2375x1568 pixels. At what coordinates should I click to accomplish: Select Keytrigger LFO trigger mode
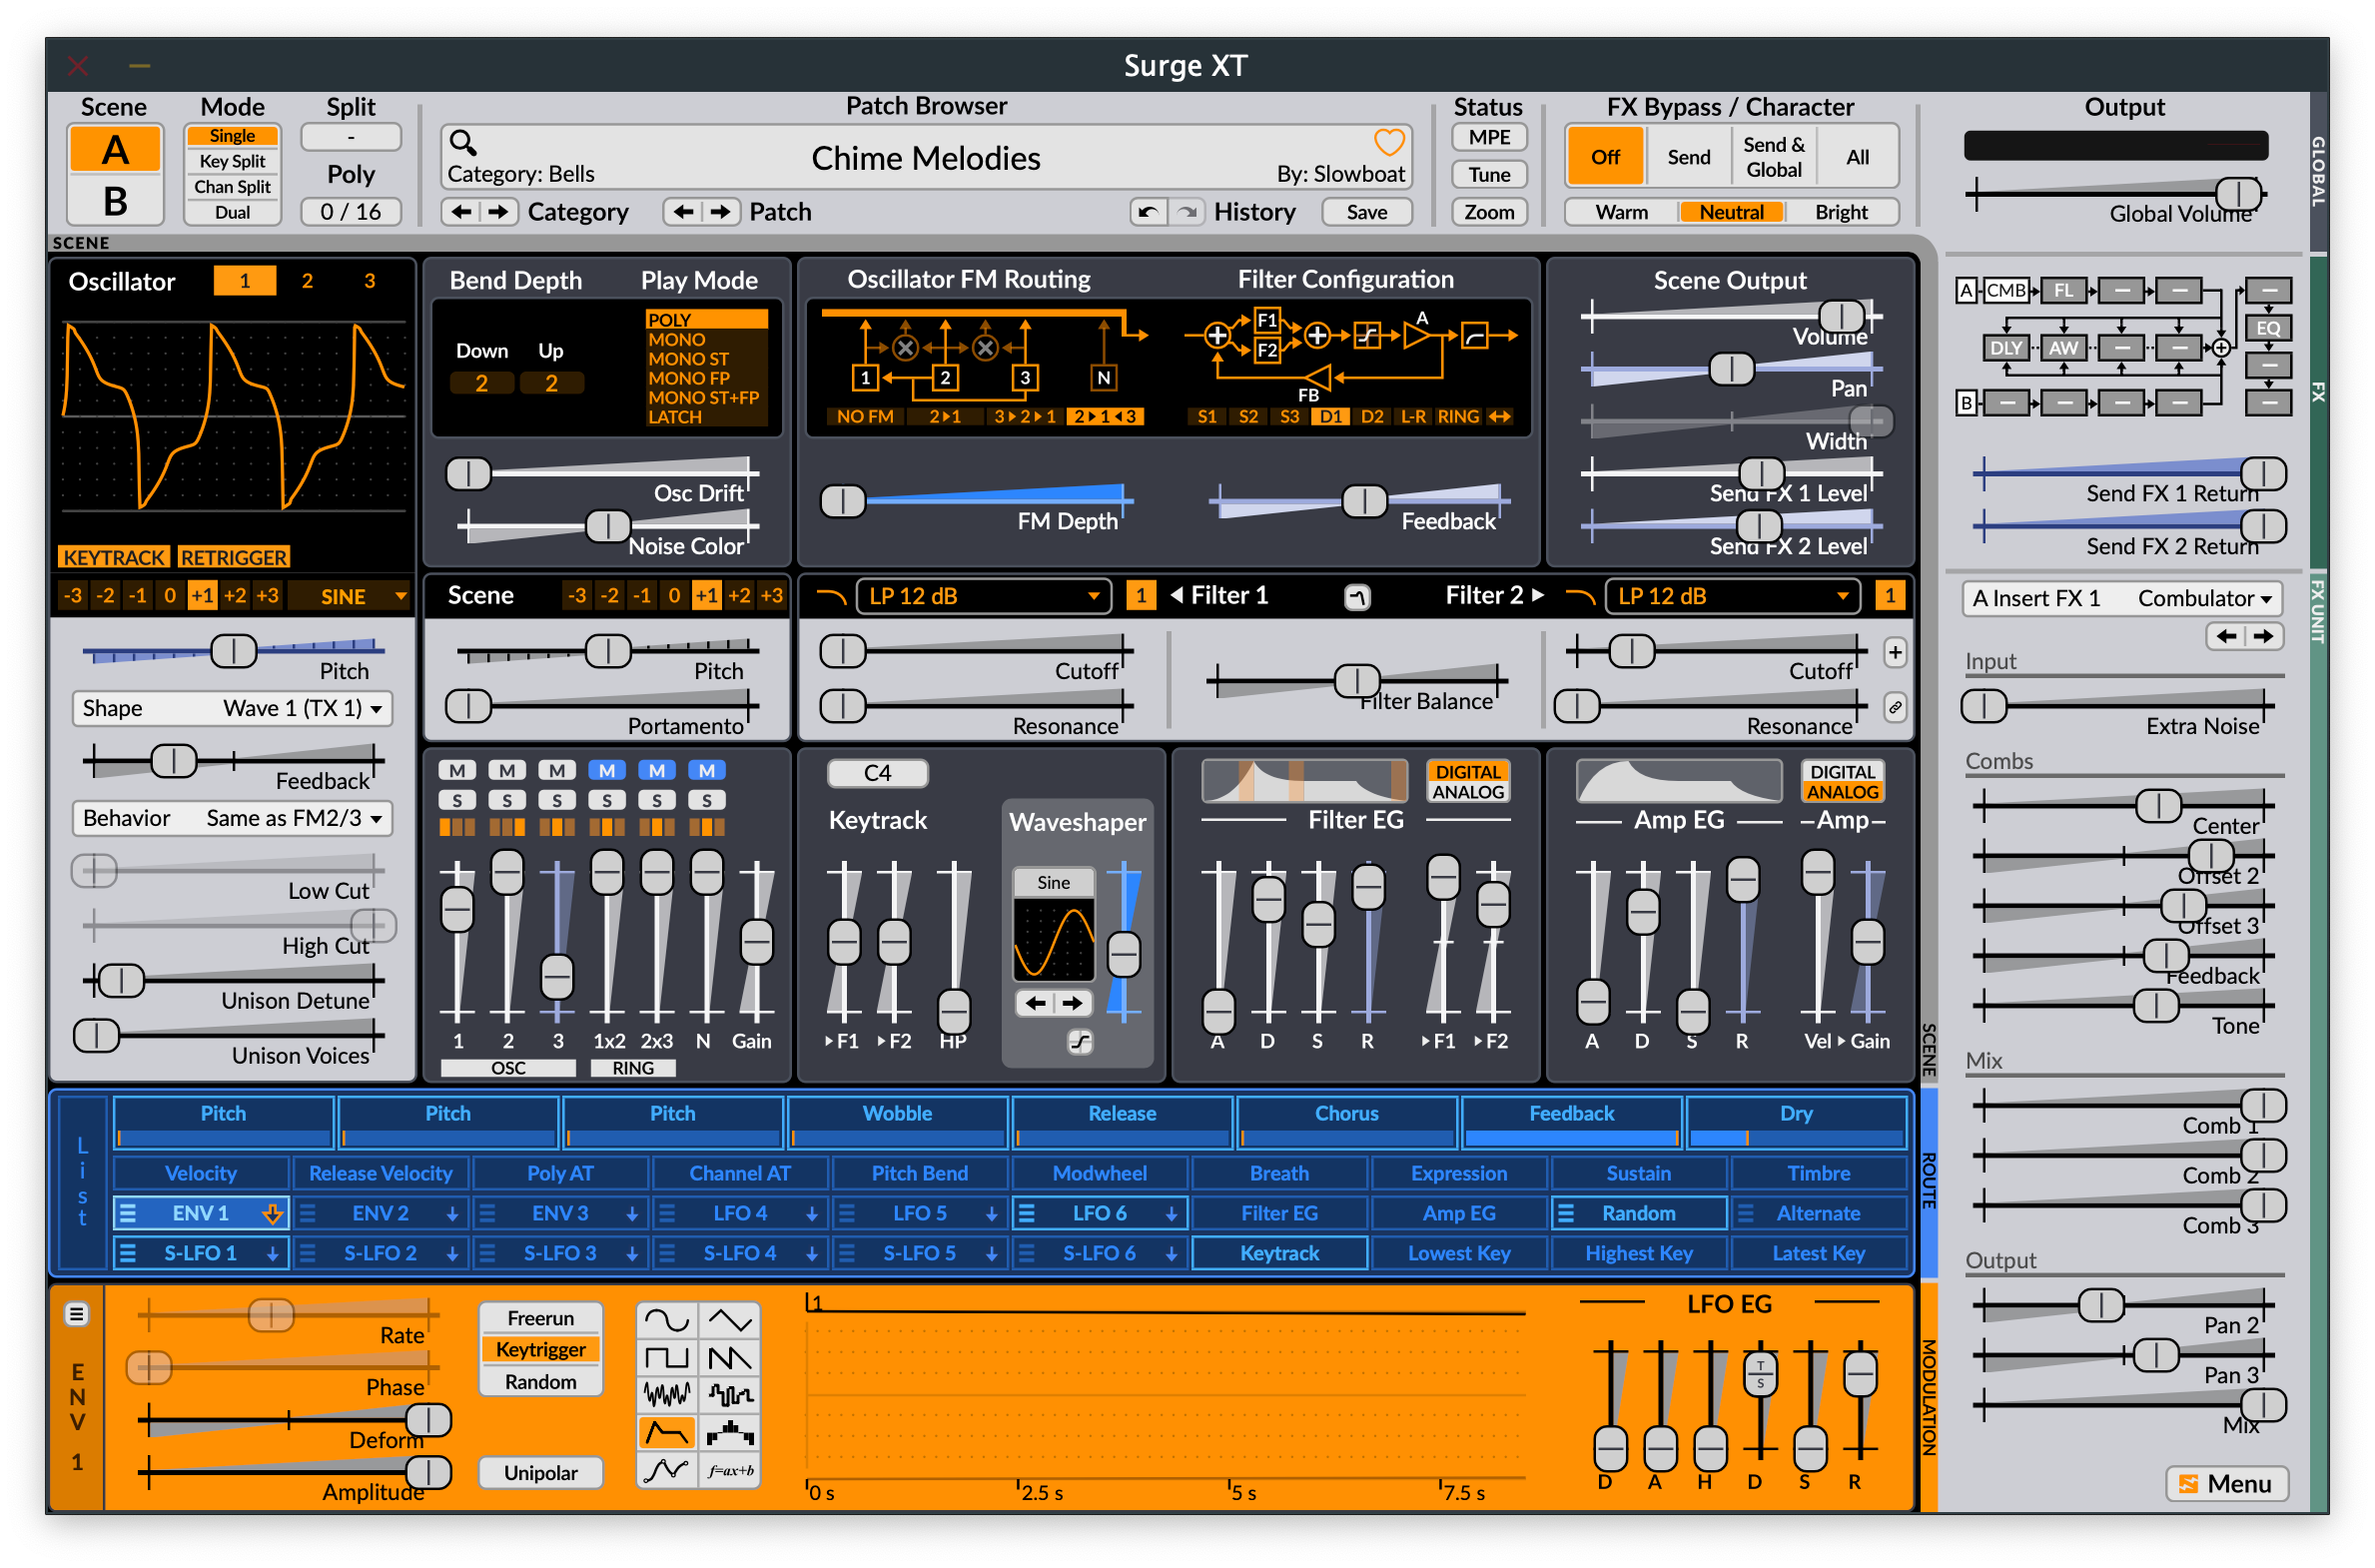540,1349
